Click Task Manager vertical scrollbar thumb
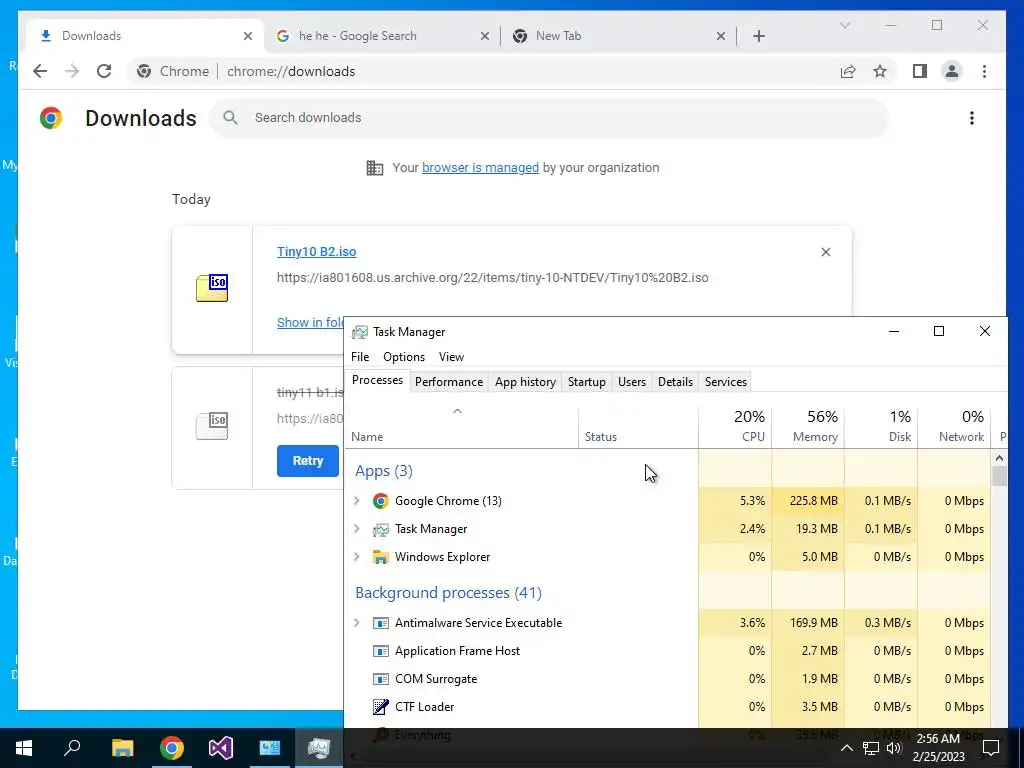 point(999,476)
